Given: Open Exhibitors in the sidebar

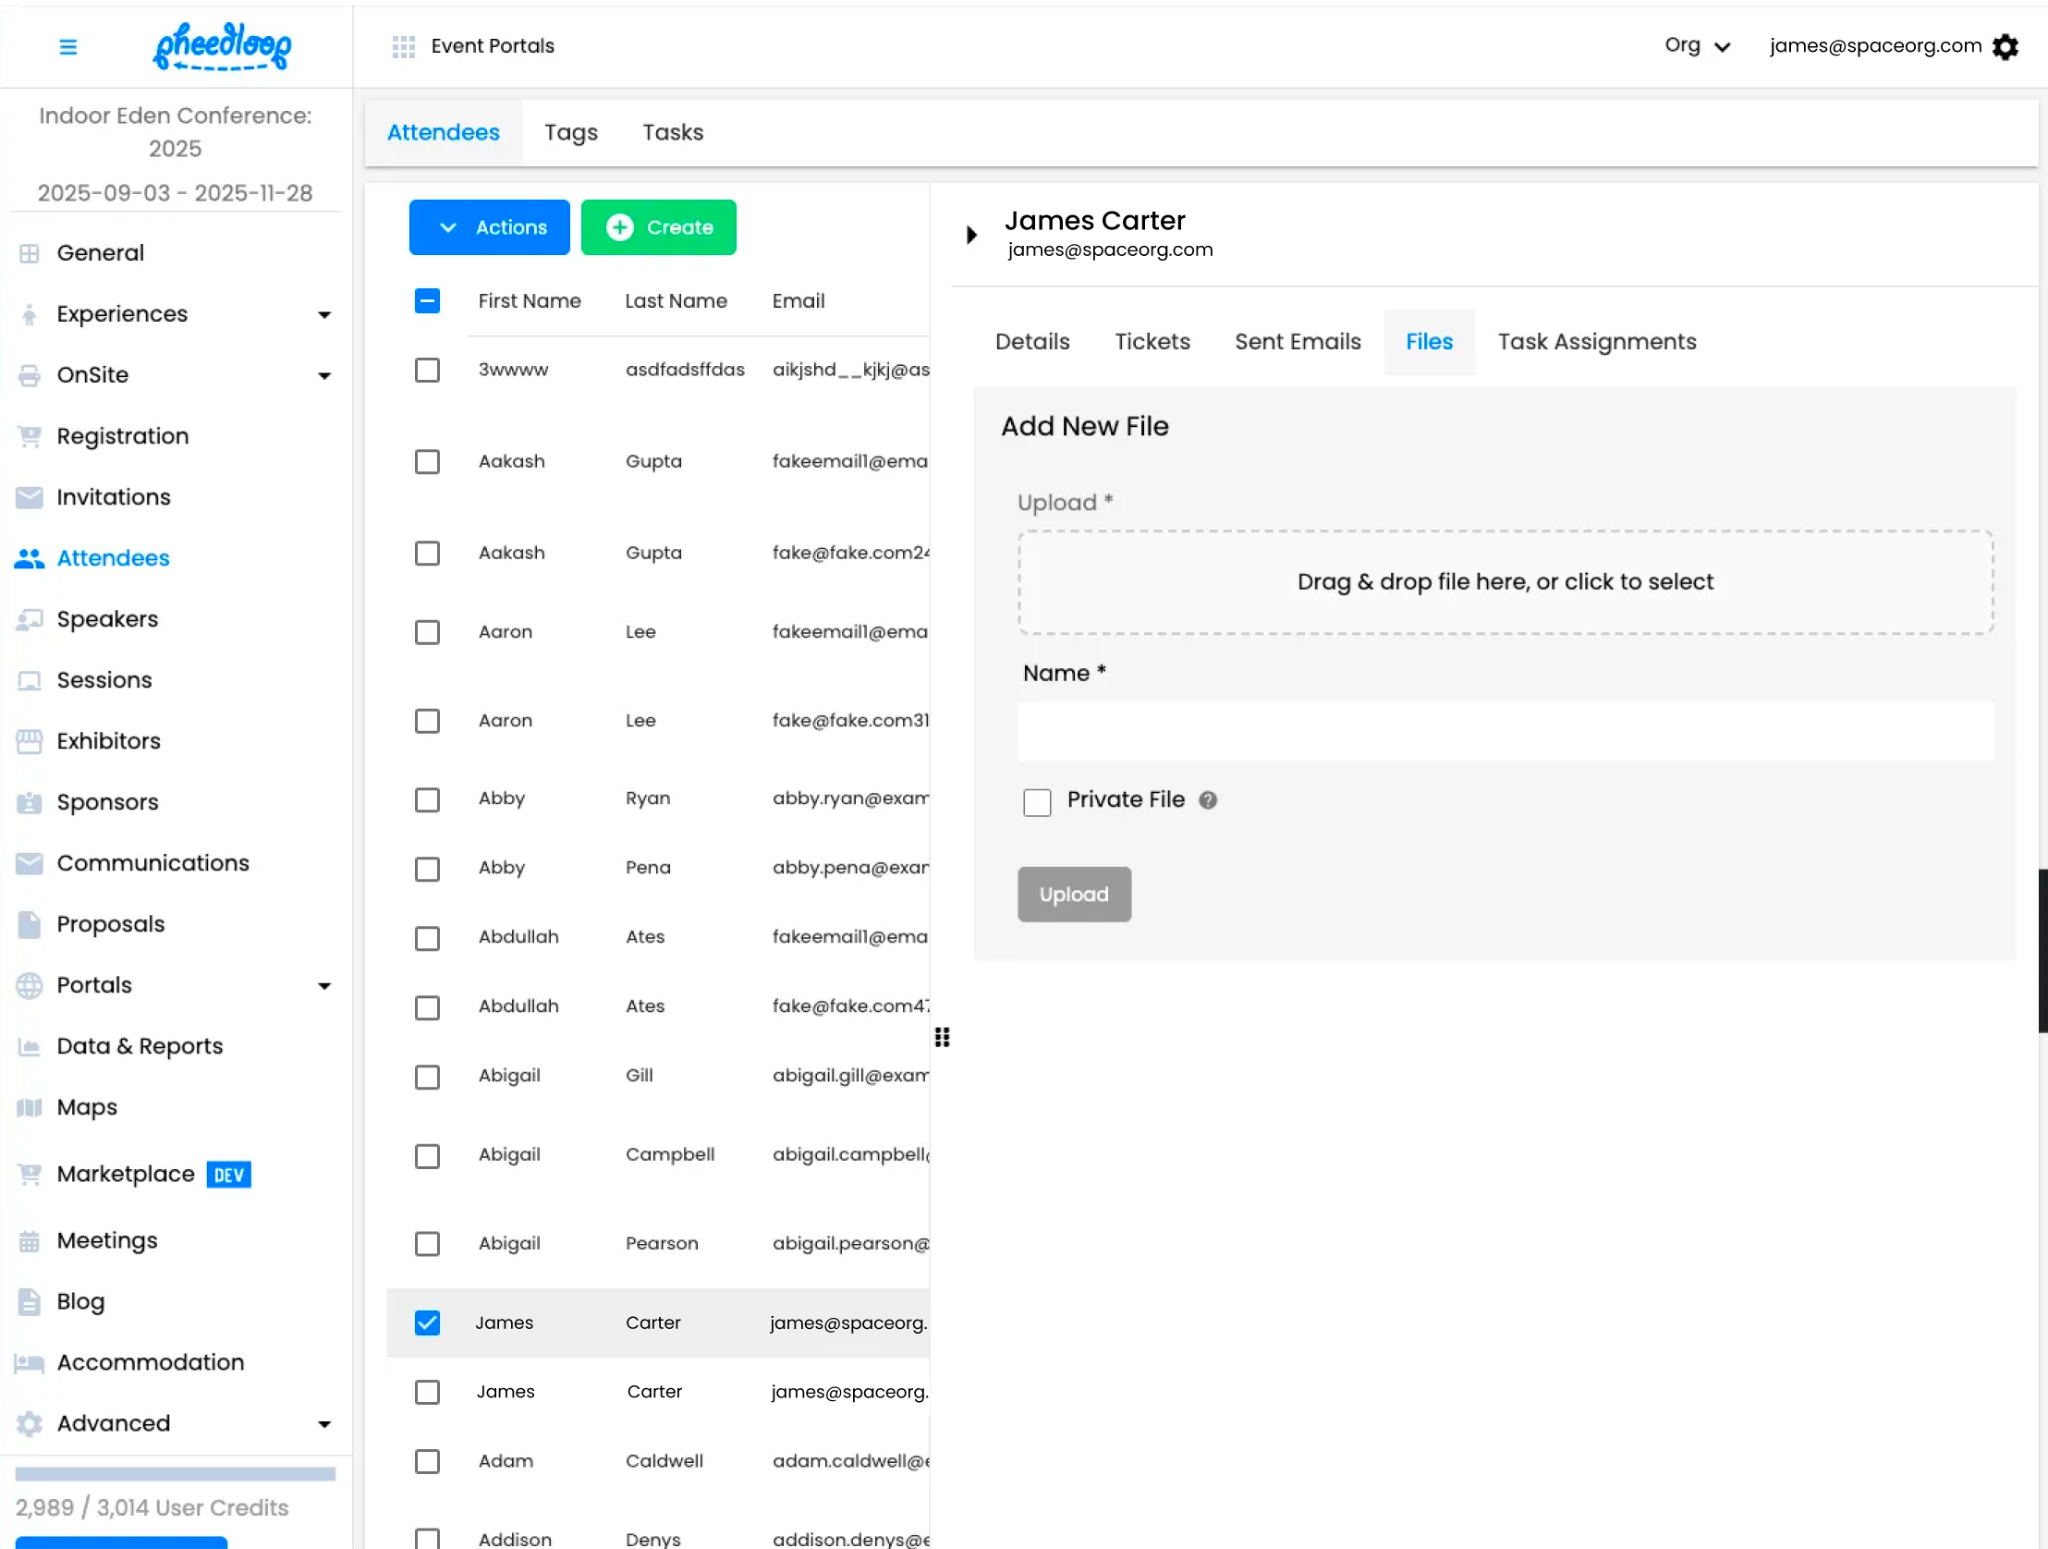Looking at the screenshot, I should tap(108, 741).
